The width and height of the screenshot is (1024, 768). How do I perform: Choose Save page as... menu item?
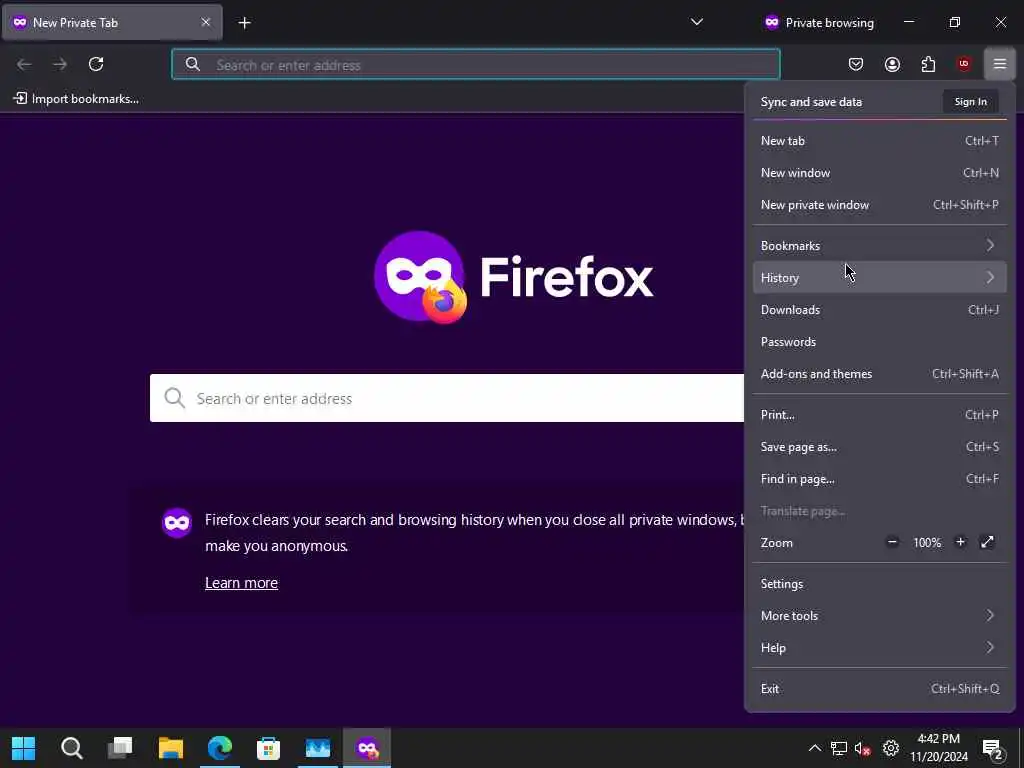[x=880, y=447]
